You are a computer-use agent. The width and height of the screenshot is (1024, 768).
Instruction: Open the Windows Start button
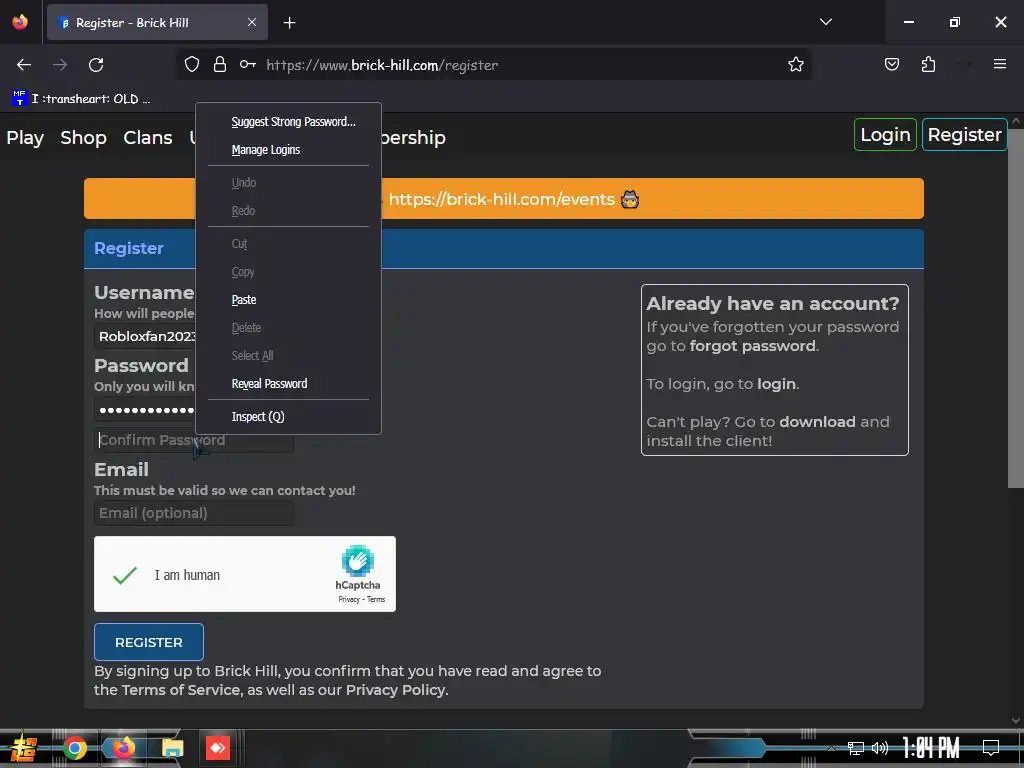[24, 748]
